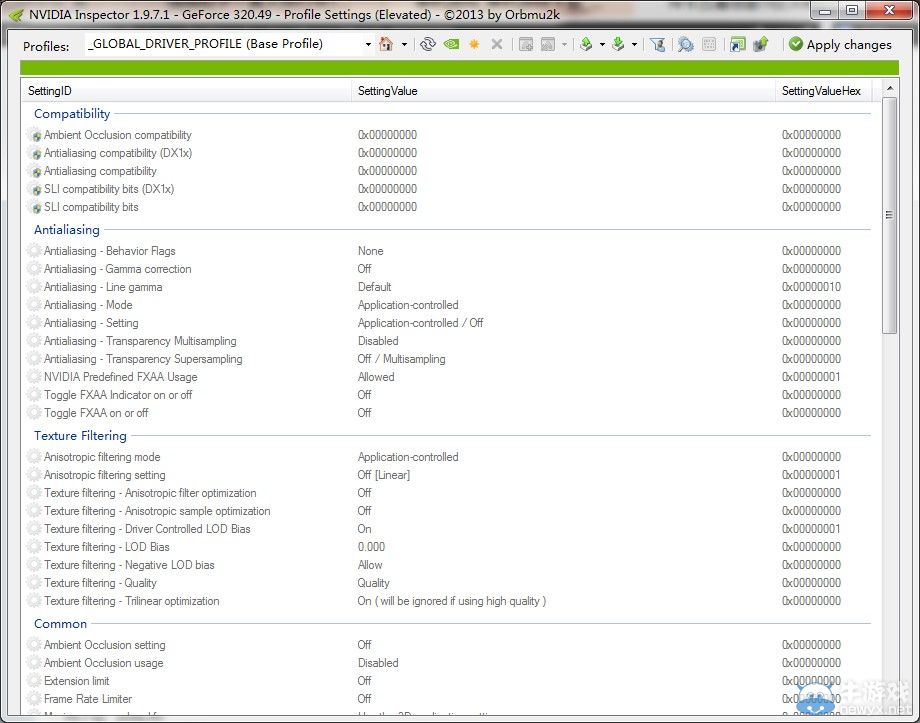
Task: Delete the profile using the gray X icon
Action: pos(497,44)
